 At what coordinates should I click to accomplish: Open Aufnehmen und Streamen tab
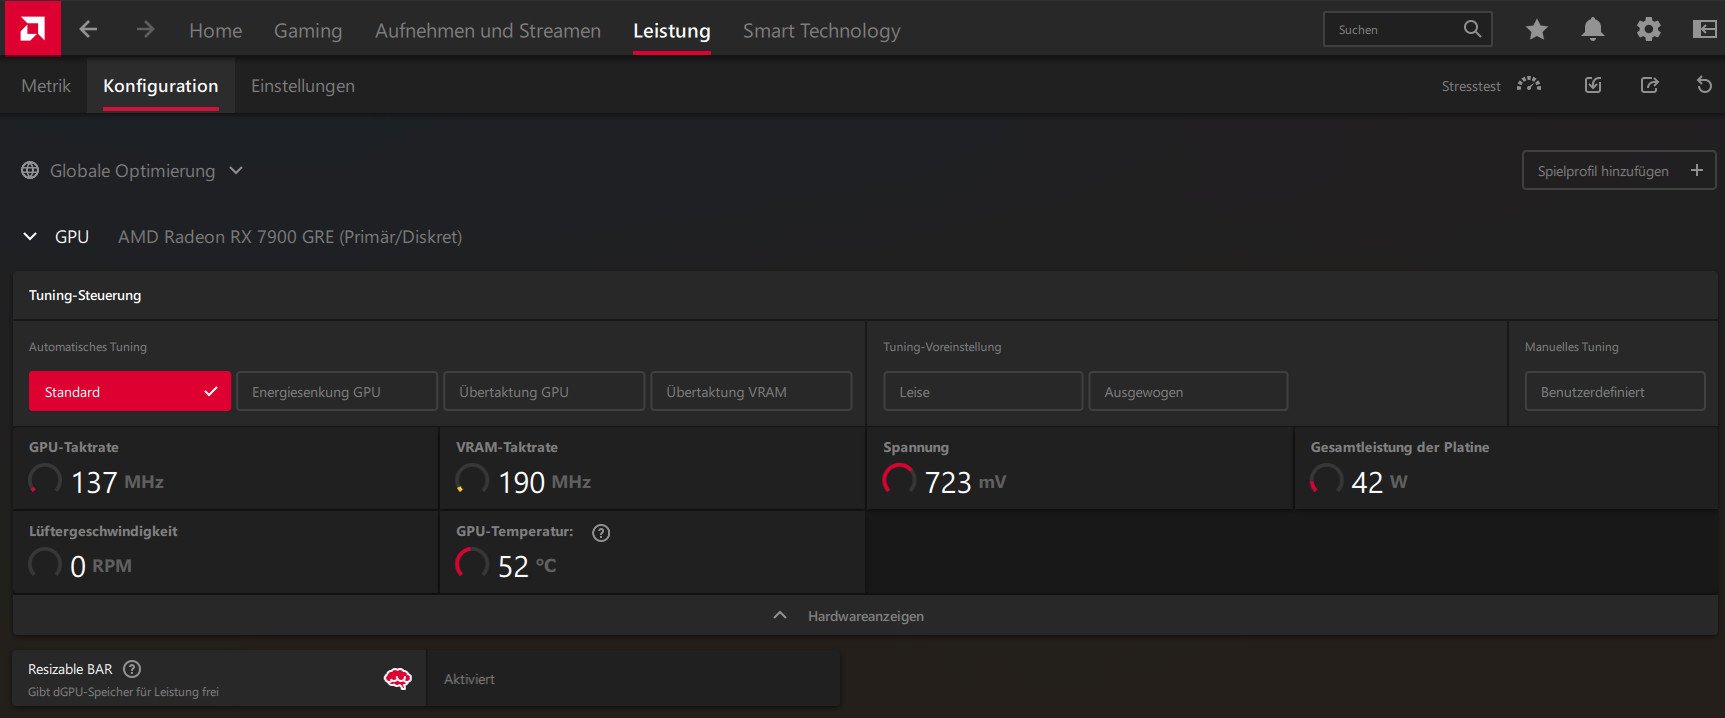pyautogui.click(x=488, y=31)
